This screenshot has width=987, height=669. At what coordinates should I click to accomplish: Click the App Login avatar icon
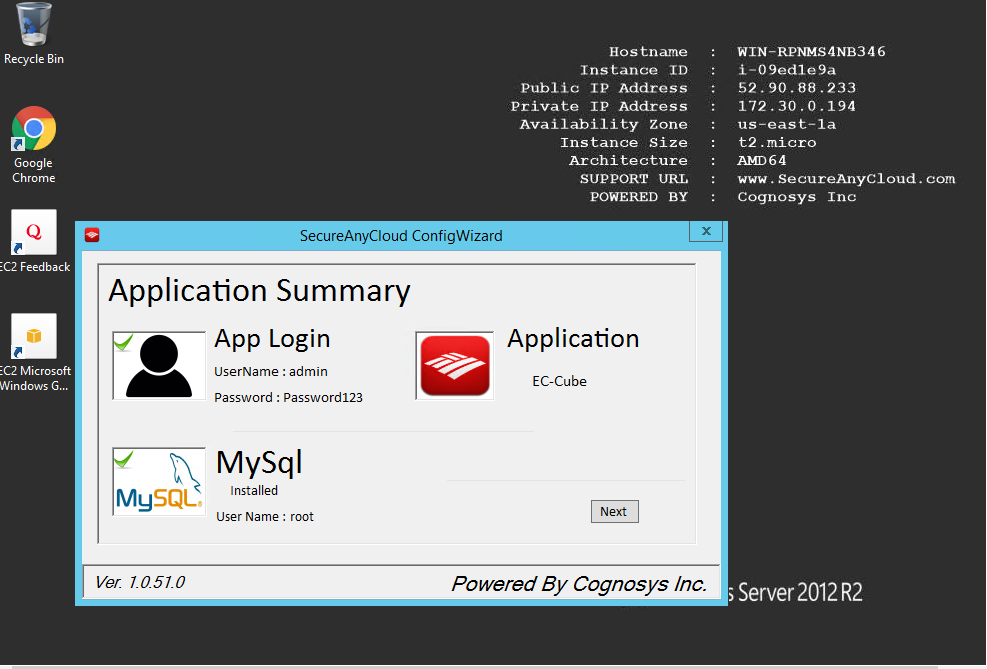click(158, 364)
